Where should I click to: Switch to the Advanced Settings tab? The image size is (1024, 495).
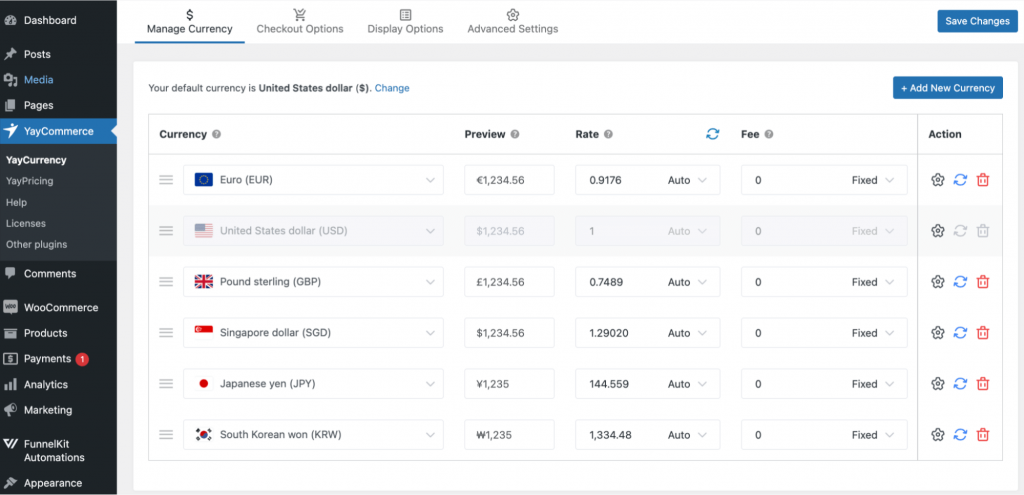point(513,22)
